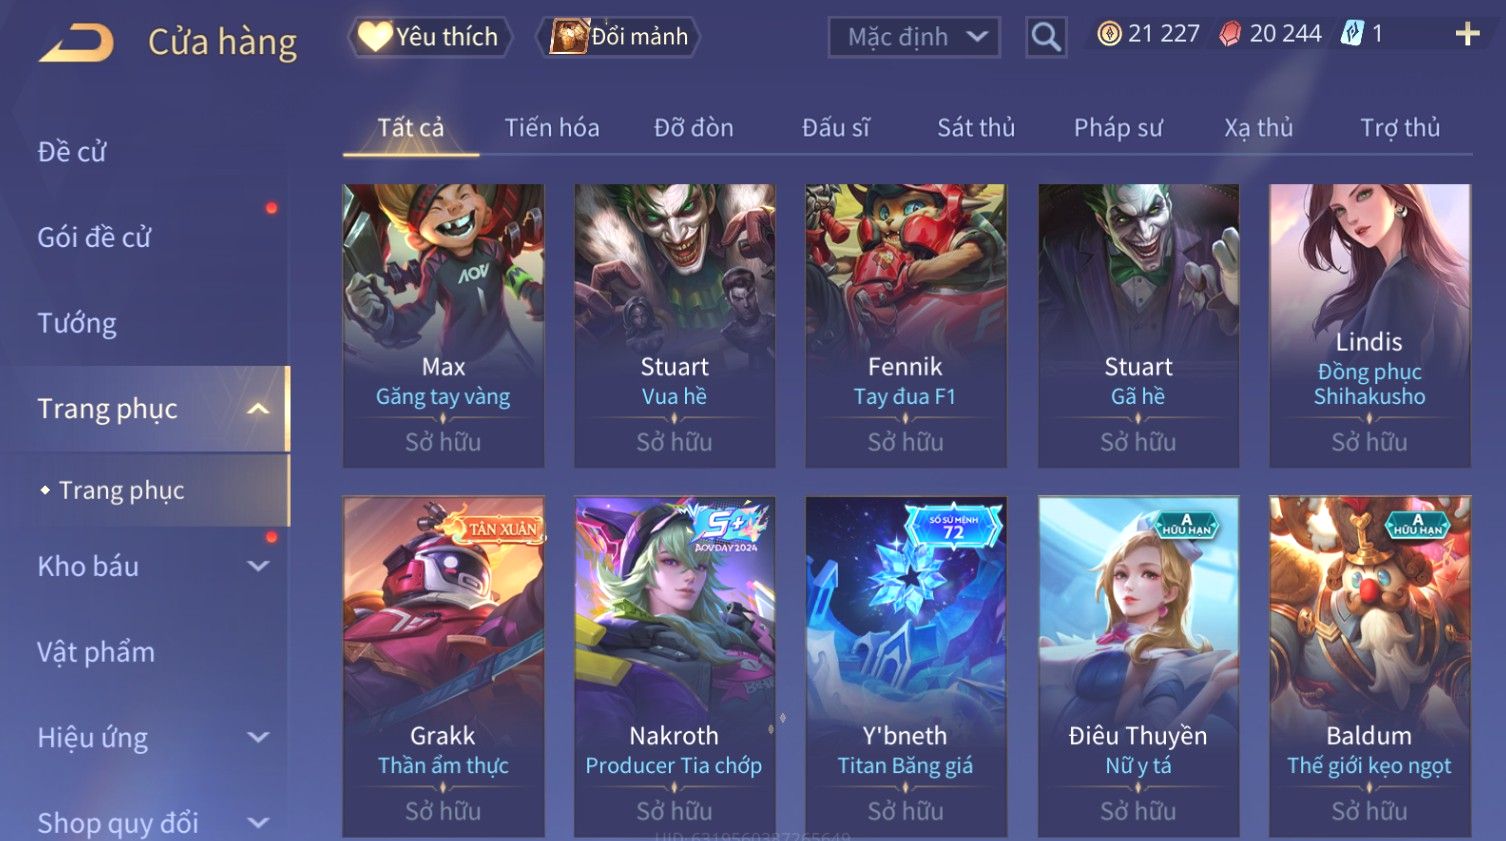Switch to the Pháp sư tab
The width and height of the screenshot is (1506, 841).
[x=1118, y=128]
